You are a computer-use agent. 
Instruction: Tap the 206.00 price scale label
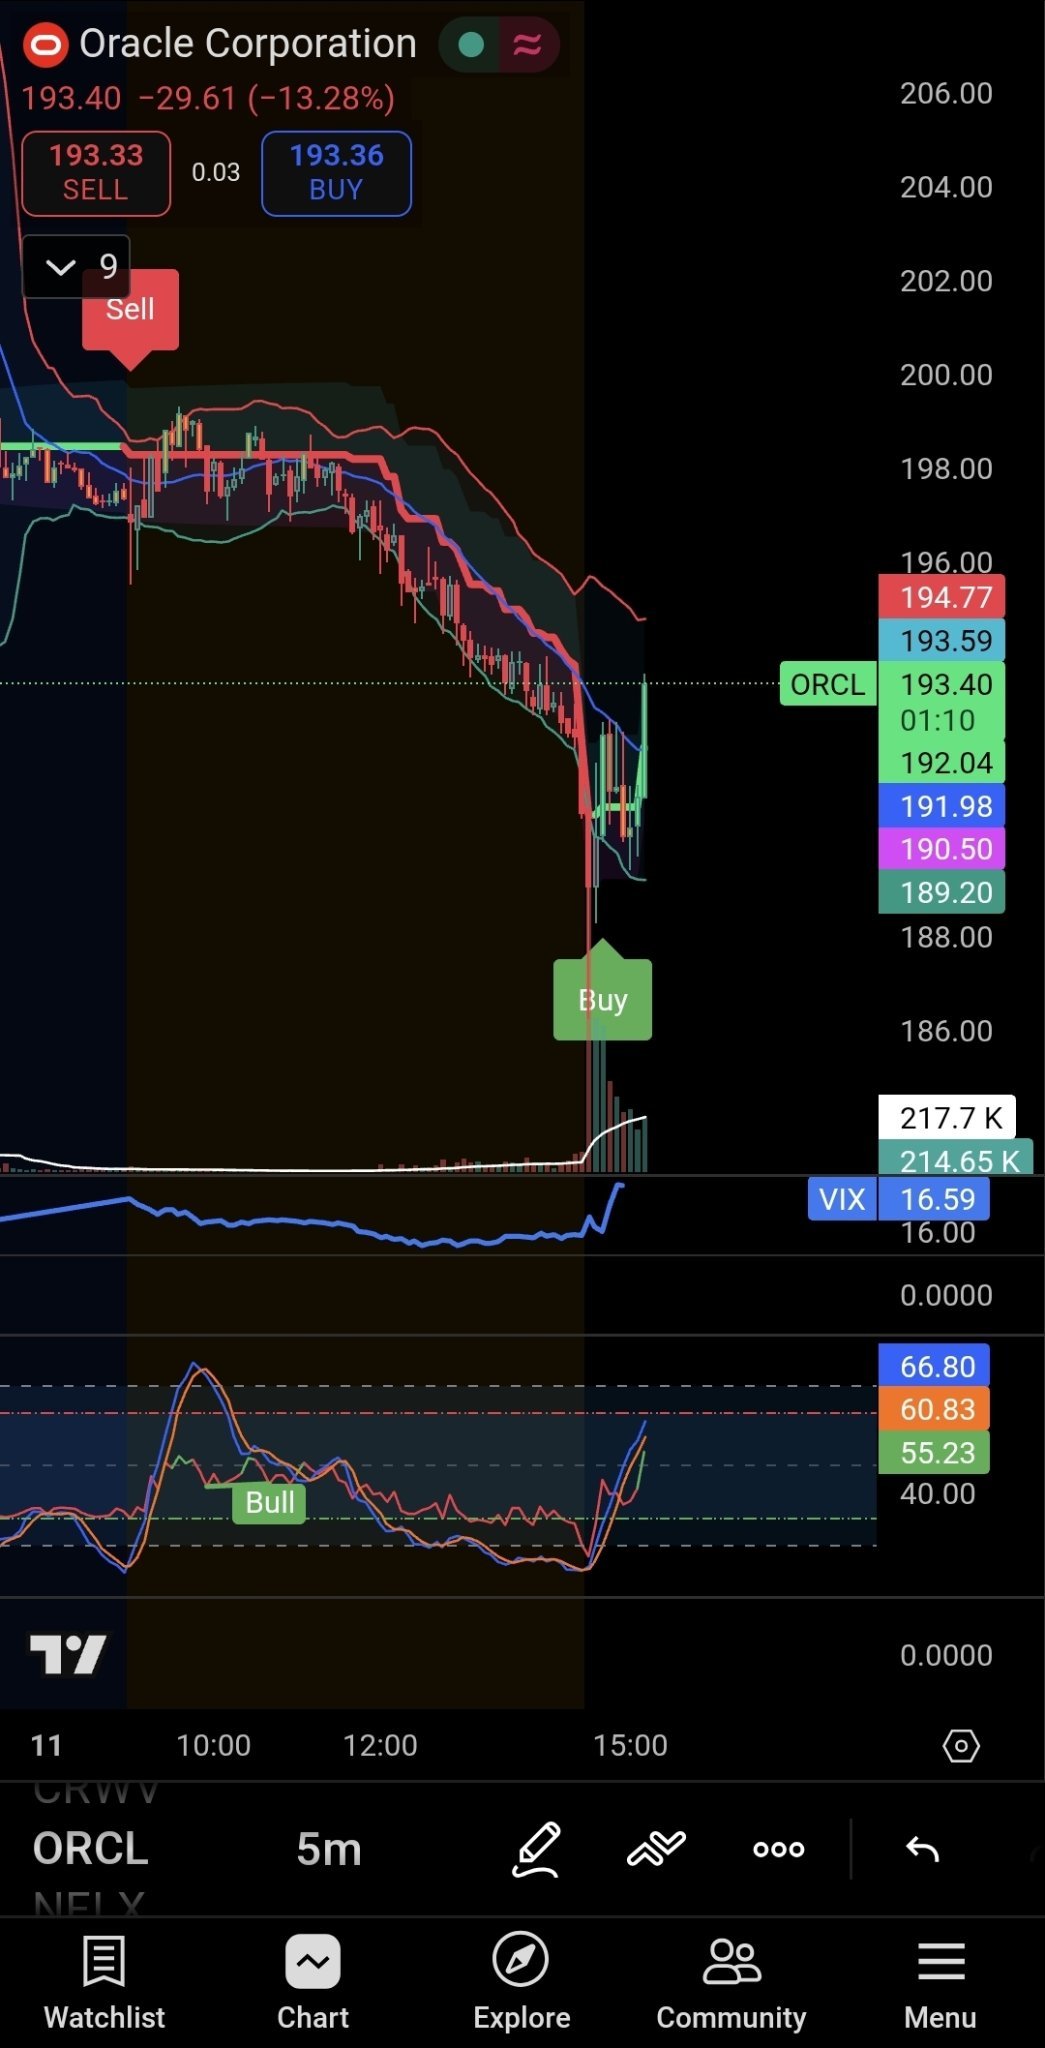click(x=946, y=93)
